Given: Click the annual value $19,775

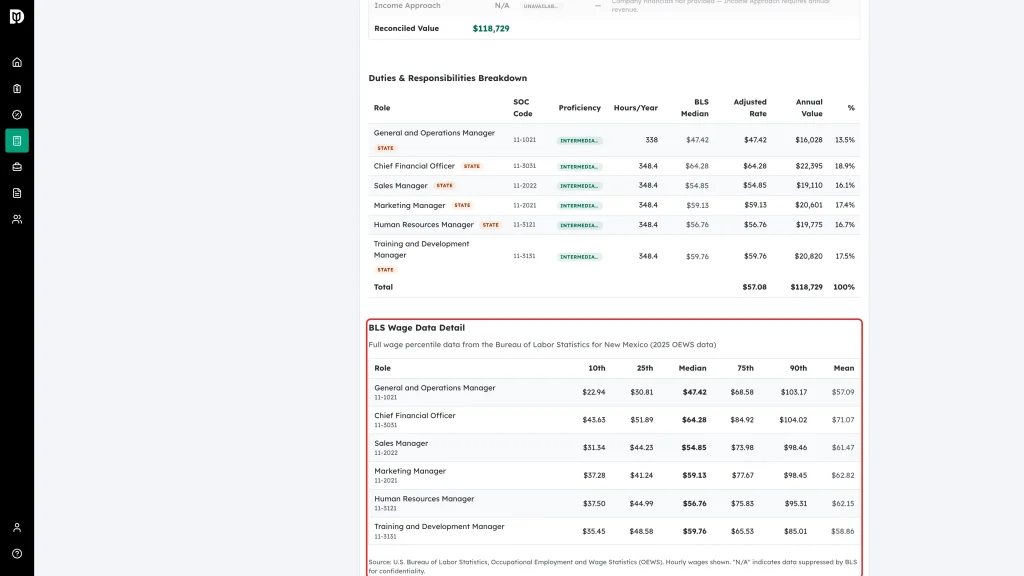Looking at the screenshot, I should coord(809,225).
